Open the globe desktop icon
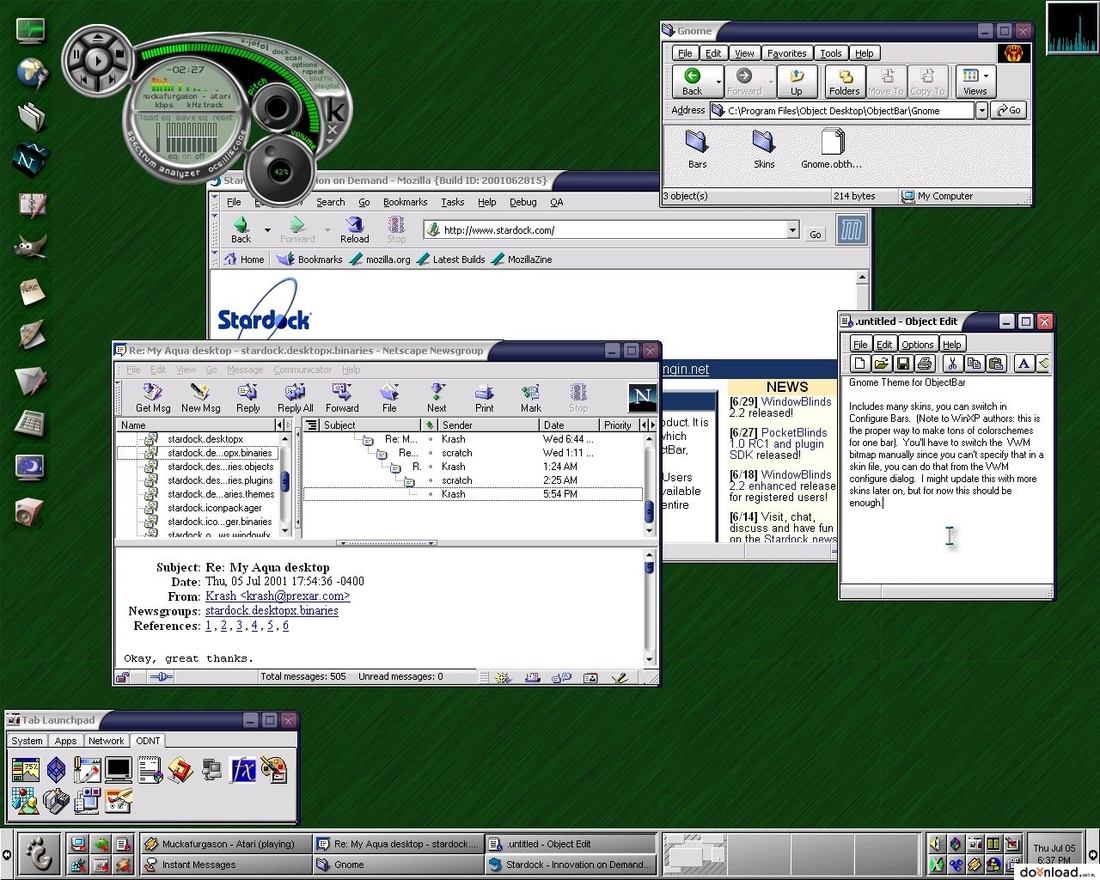The width and height of the screenshot is (1100, 880). click(31, 73)
